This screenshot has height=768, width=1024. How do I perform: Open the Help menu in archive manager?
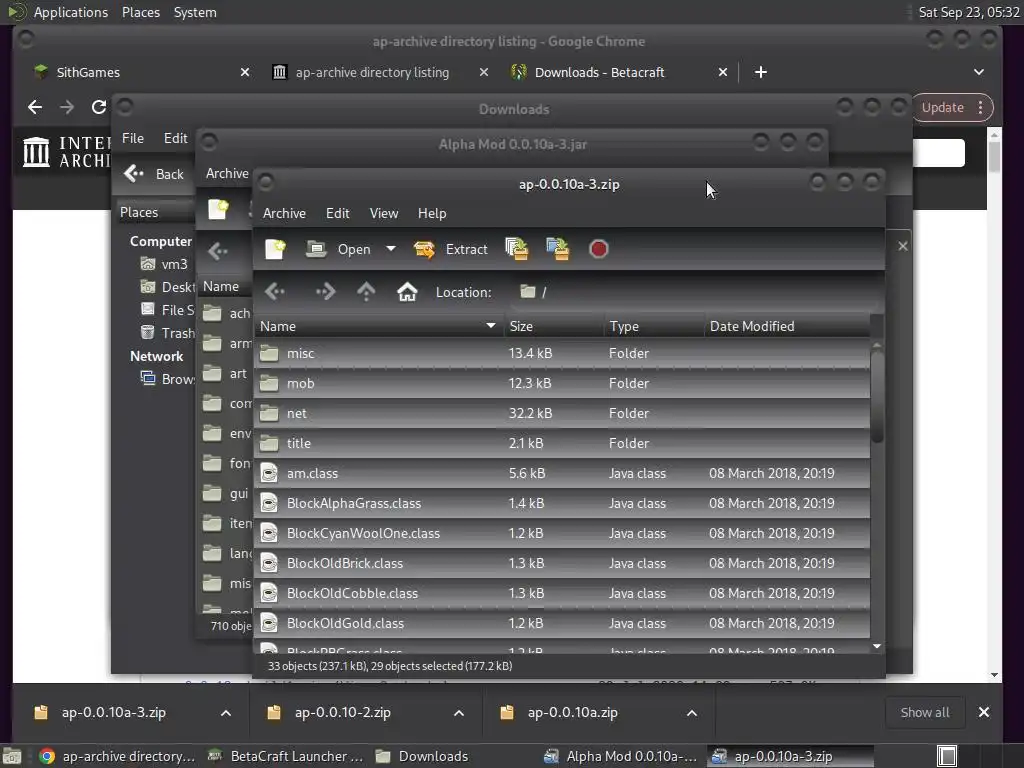(x=432, y=213)
